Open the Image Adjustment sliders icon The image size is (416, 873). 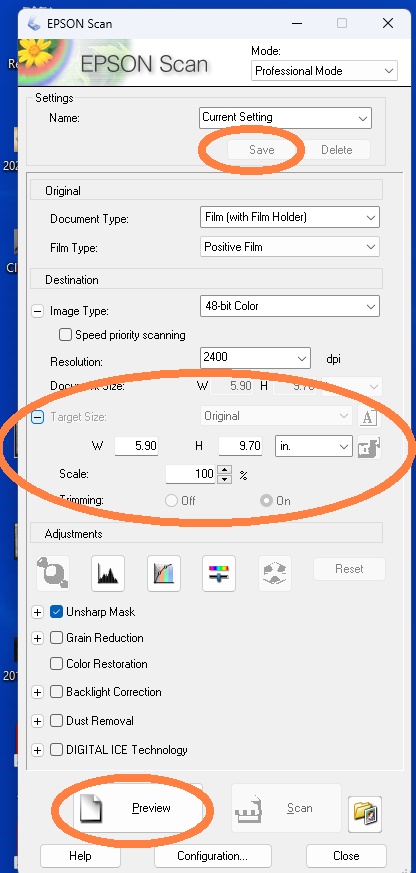pyautogui.click(x=219, y=573)
